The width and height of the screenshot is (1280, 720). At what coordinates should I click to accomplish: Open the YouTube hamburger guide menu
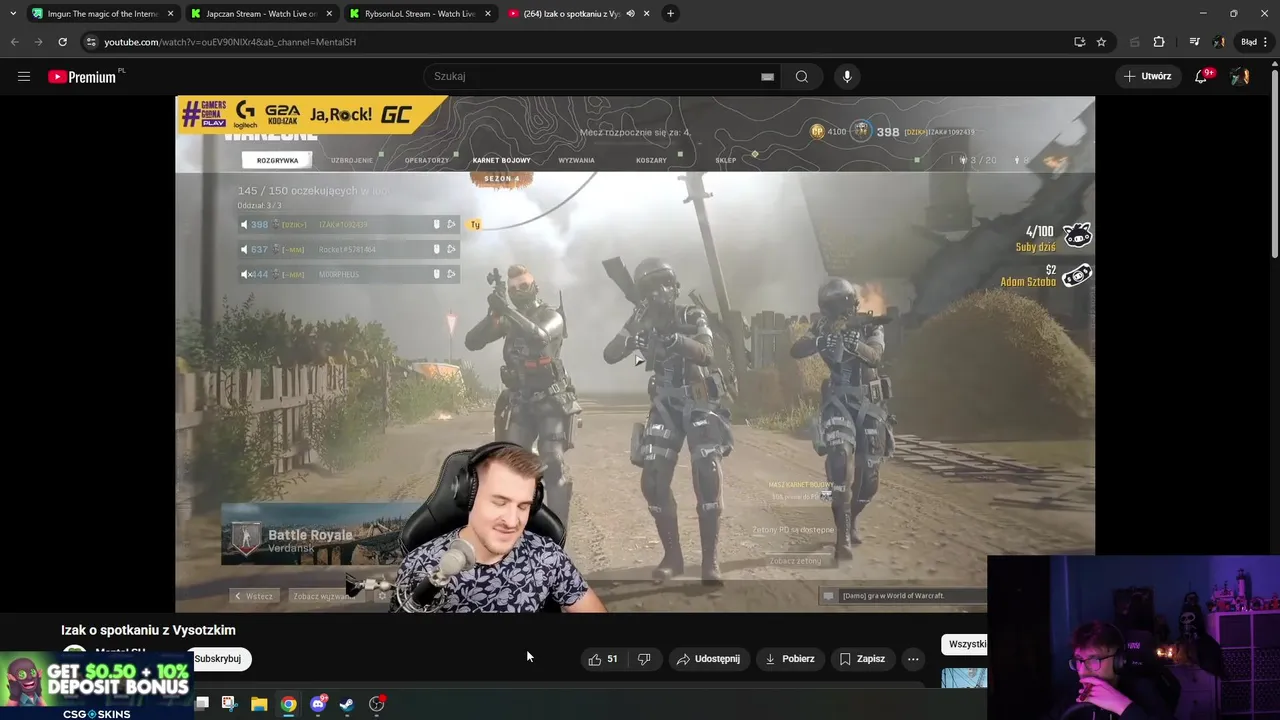[24, 76]
